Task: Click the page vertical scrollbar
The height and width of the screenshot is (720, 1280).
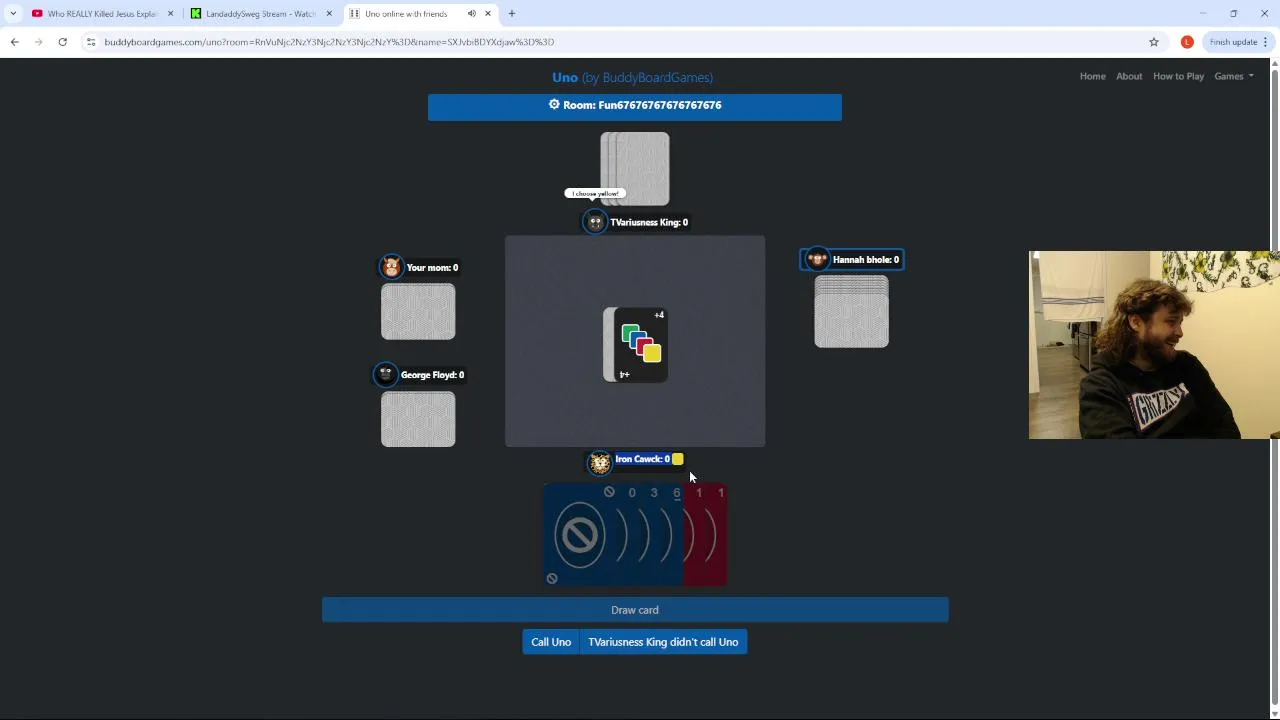Action: (x=1274, y=388)
